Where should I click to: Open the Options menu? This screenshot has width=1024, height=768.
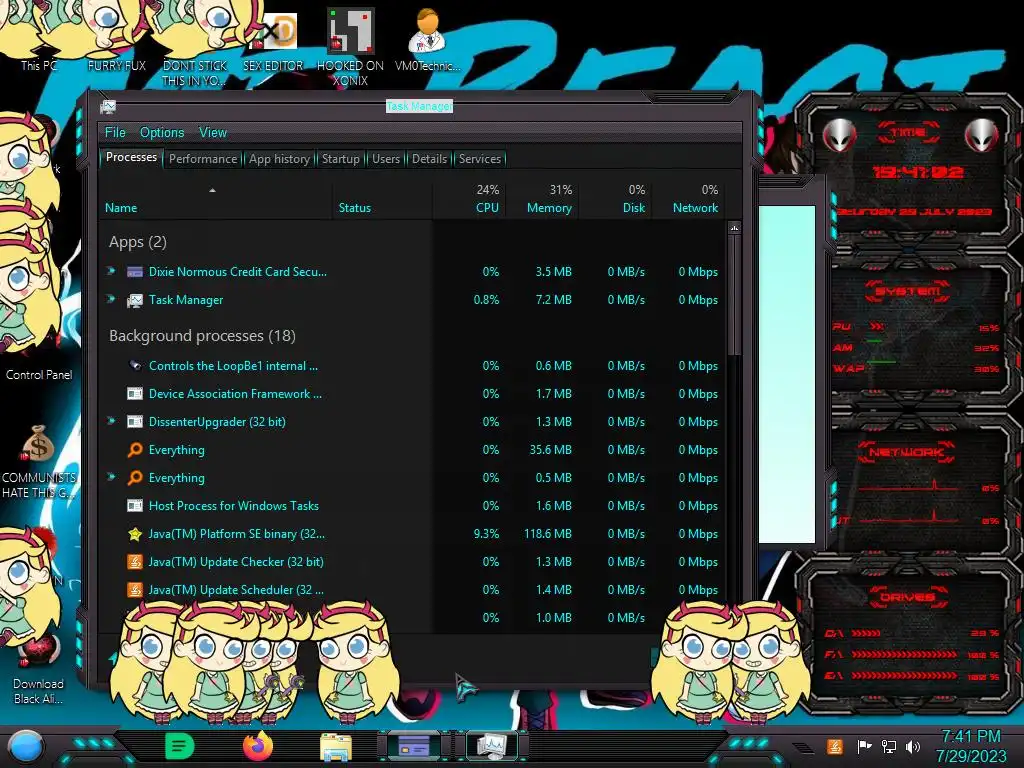click(162, 133)
